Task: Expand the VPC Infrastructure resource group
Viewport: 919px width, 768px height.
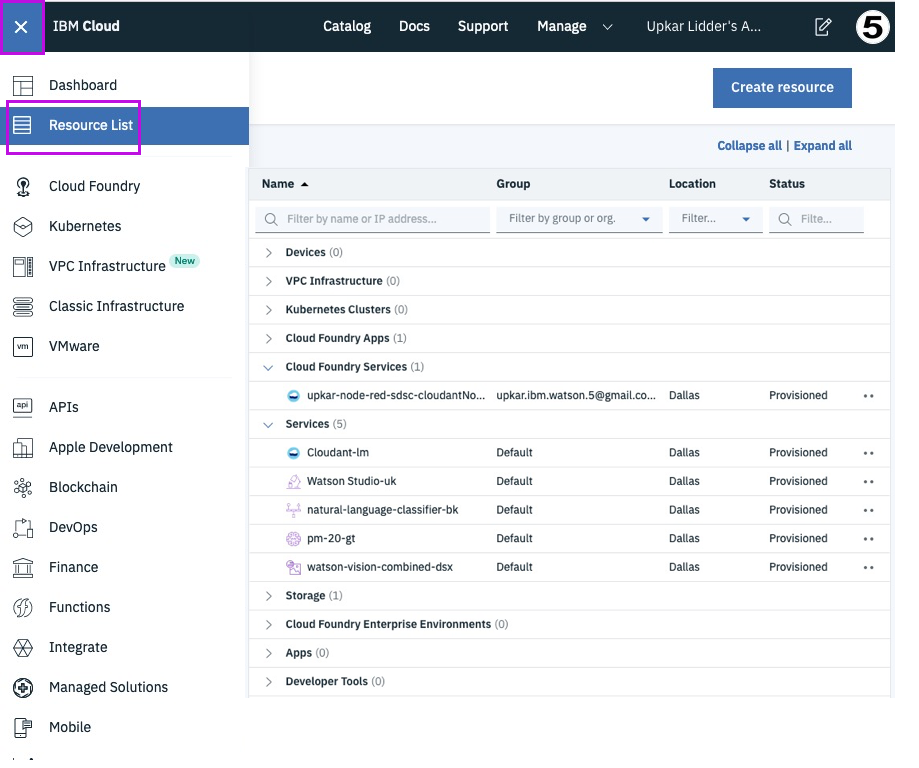Action: coord(268,281)
